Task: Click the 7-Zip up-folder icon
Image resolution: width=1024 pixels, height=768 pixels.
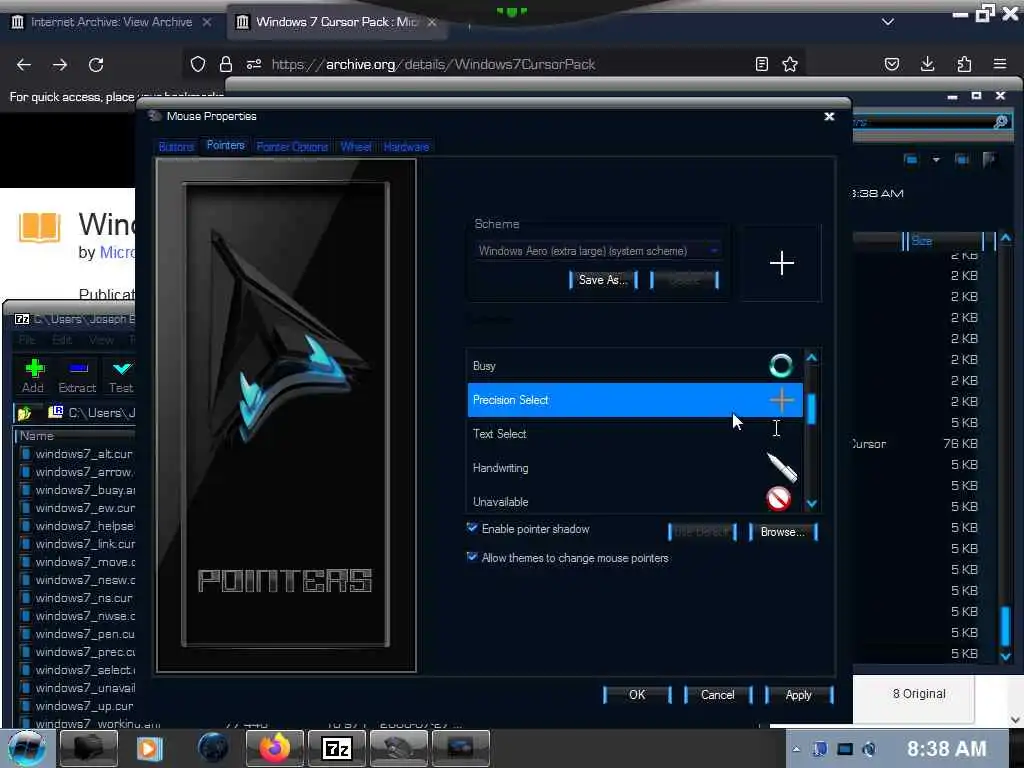Action: click(24, 413)
